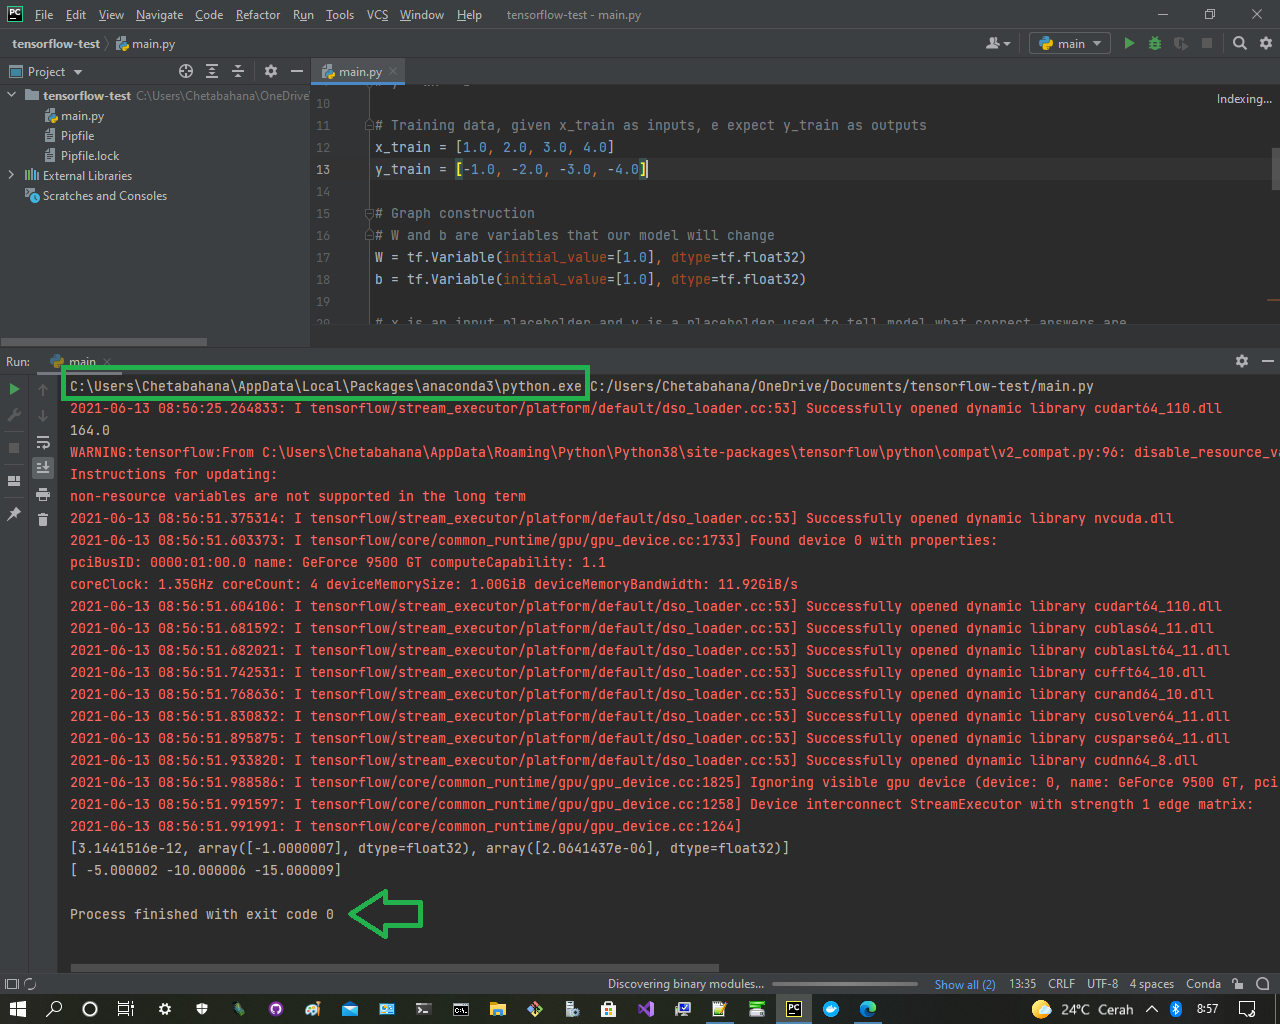The image size is (1280, 1024).
Task: Clear console with the trash icon
Action: [x=43, y=519]
